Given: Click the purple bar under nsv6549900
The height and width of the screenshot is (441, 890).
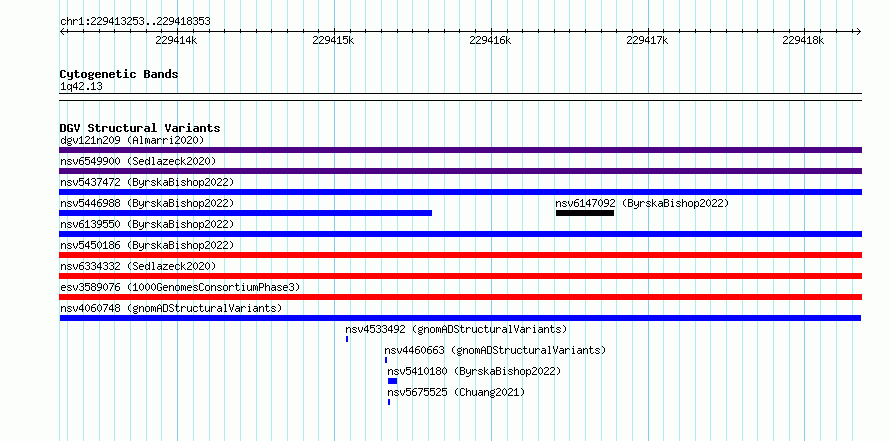Looking at the screenshot, I should tap(460, 171).
